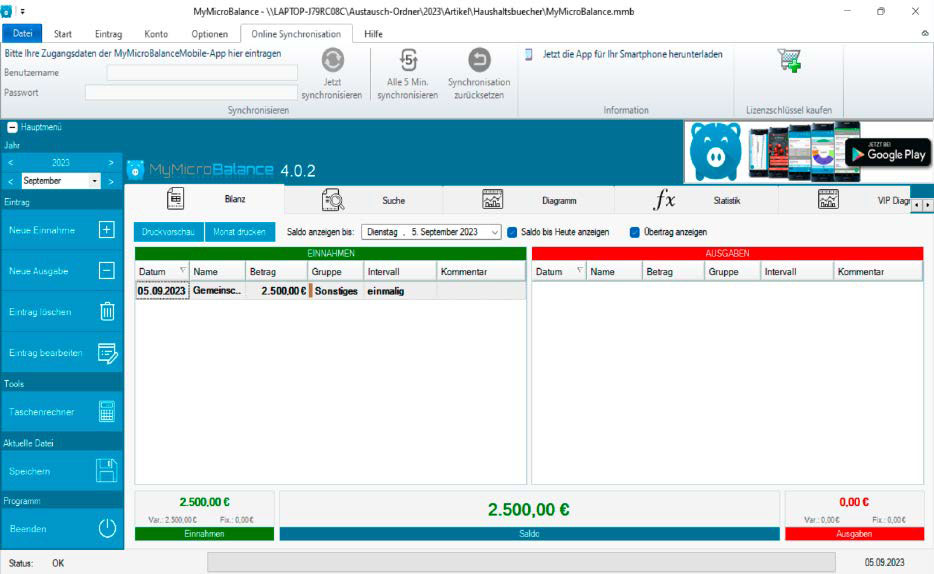Click the Alle 5 Min. synchronisieren icon
Image resolution: width=934 pixels, height=574 pixels.
click(408, 60)
